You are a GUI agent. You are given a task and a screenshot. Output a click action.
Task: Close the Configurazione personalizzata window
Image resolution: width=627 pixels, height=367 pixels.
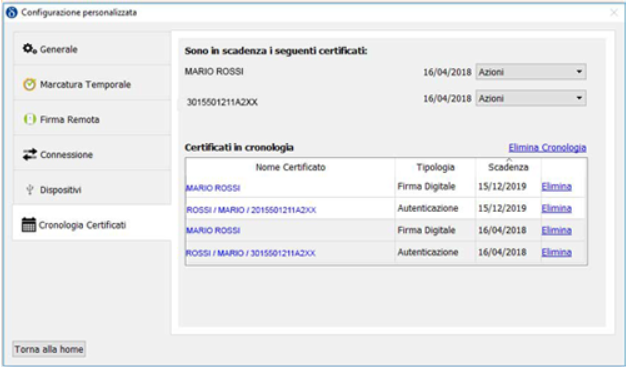pos(614,12)
